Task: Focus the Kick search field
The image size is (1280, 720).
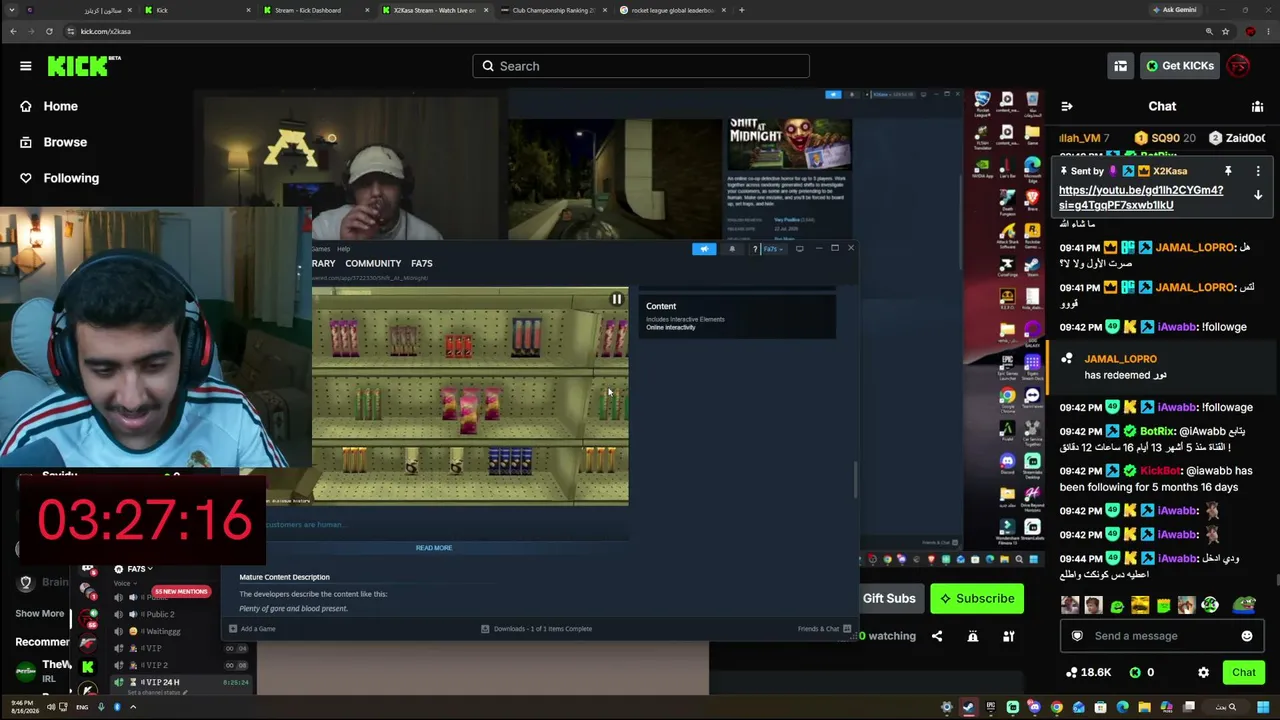Action: click(641, 66)
